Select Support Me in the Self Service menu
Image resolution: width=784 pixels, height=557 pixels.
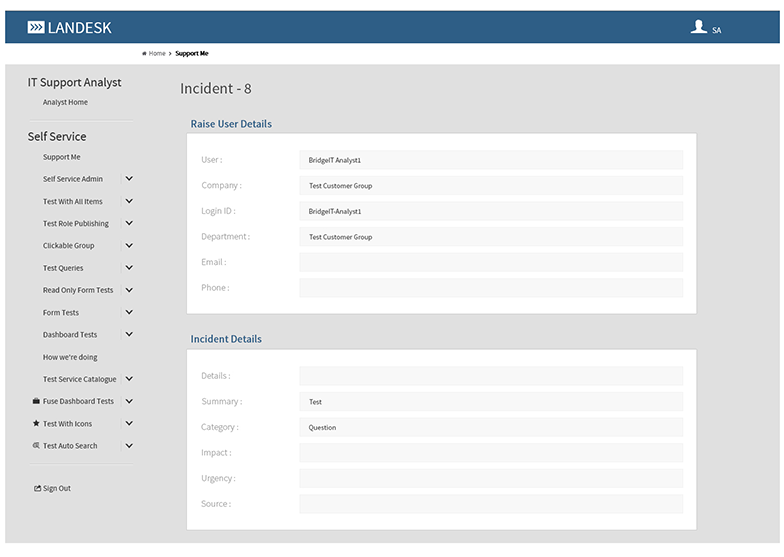point(62,157)
